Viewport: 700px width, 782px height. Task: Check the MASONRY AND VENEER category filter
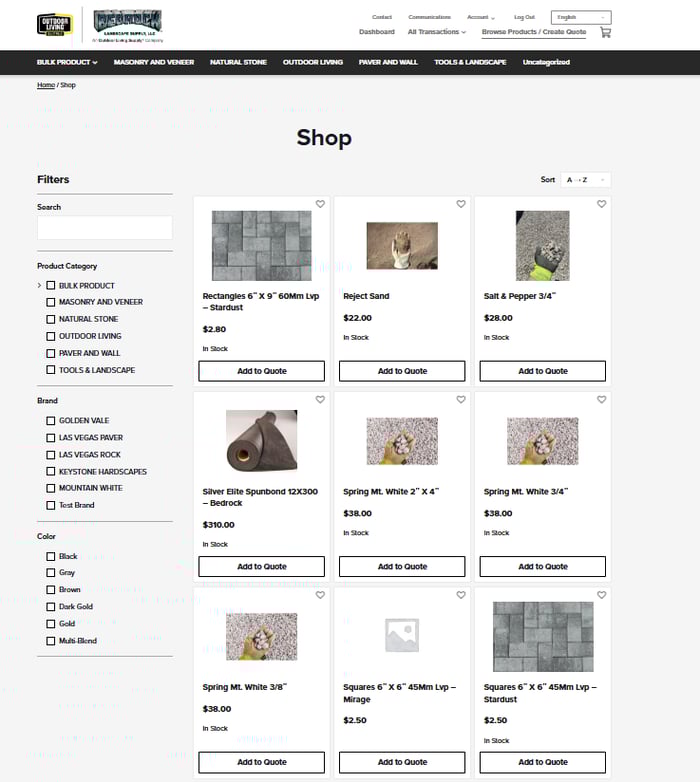point(51,302)
